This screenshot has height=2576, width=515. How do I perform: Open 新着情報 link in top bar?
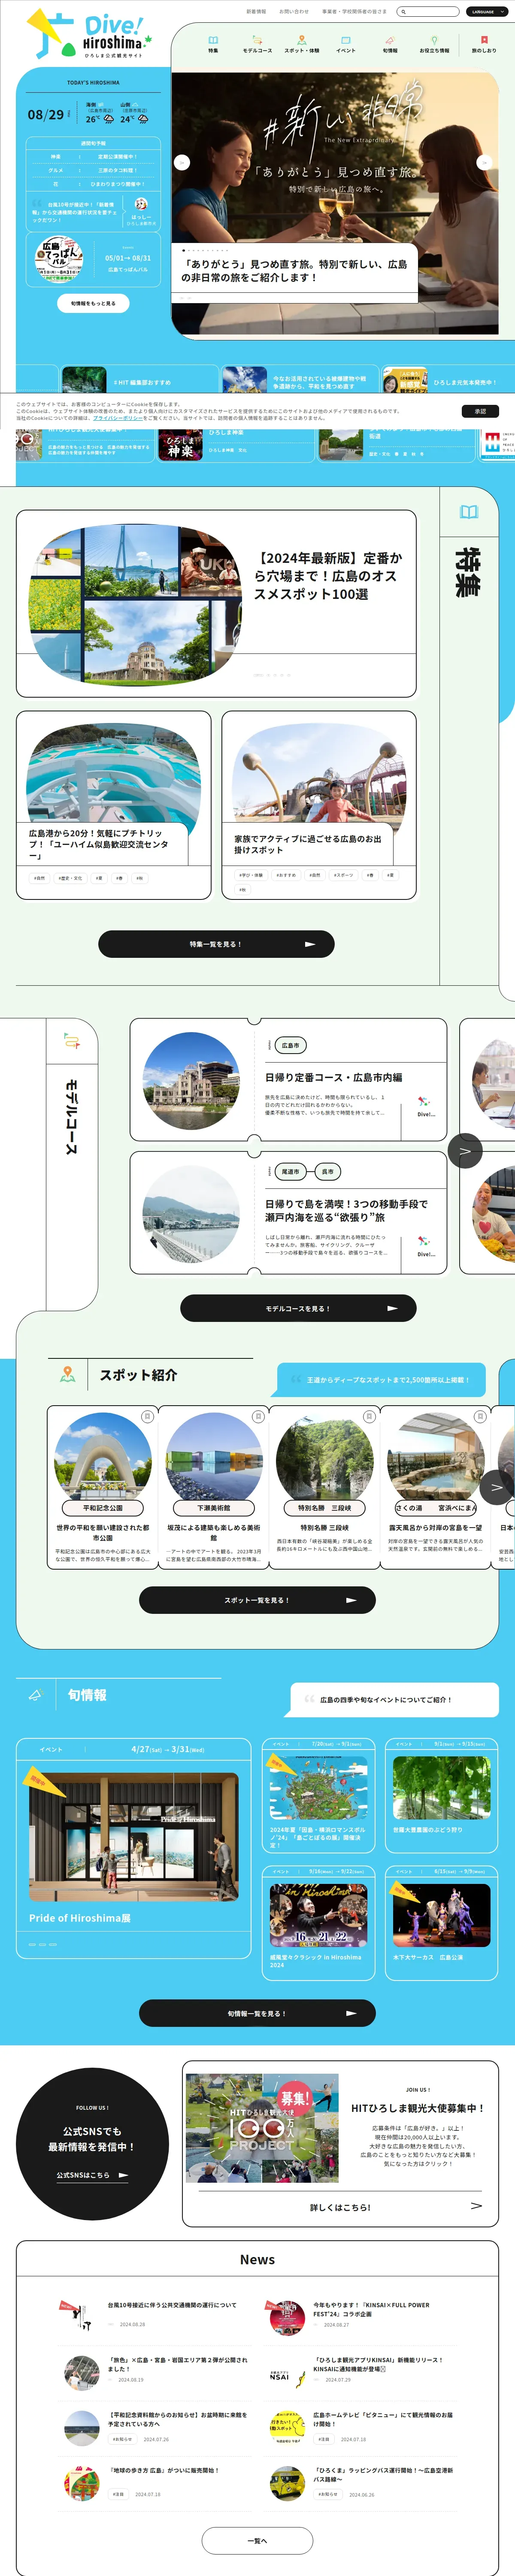[x=256, y=12]
